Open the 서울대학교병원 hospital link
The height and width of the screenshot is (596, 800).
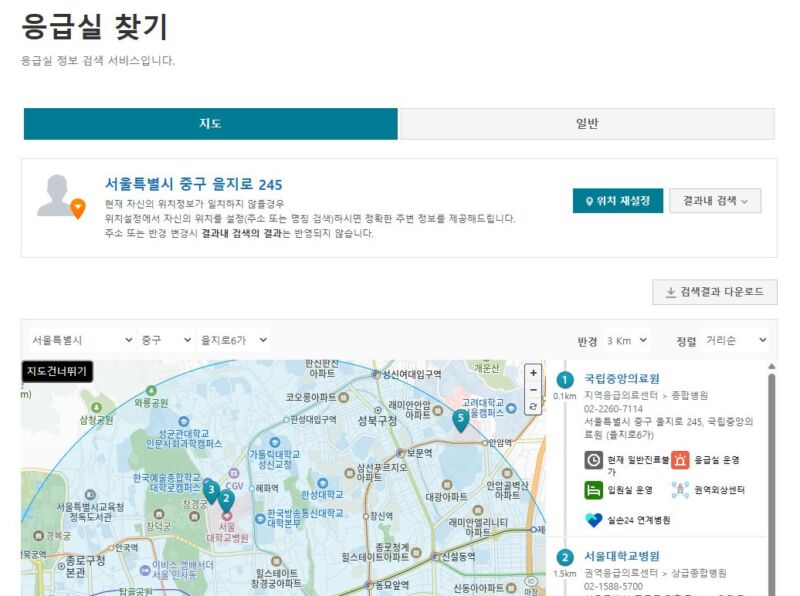622,556
